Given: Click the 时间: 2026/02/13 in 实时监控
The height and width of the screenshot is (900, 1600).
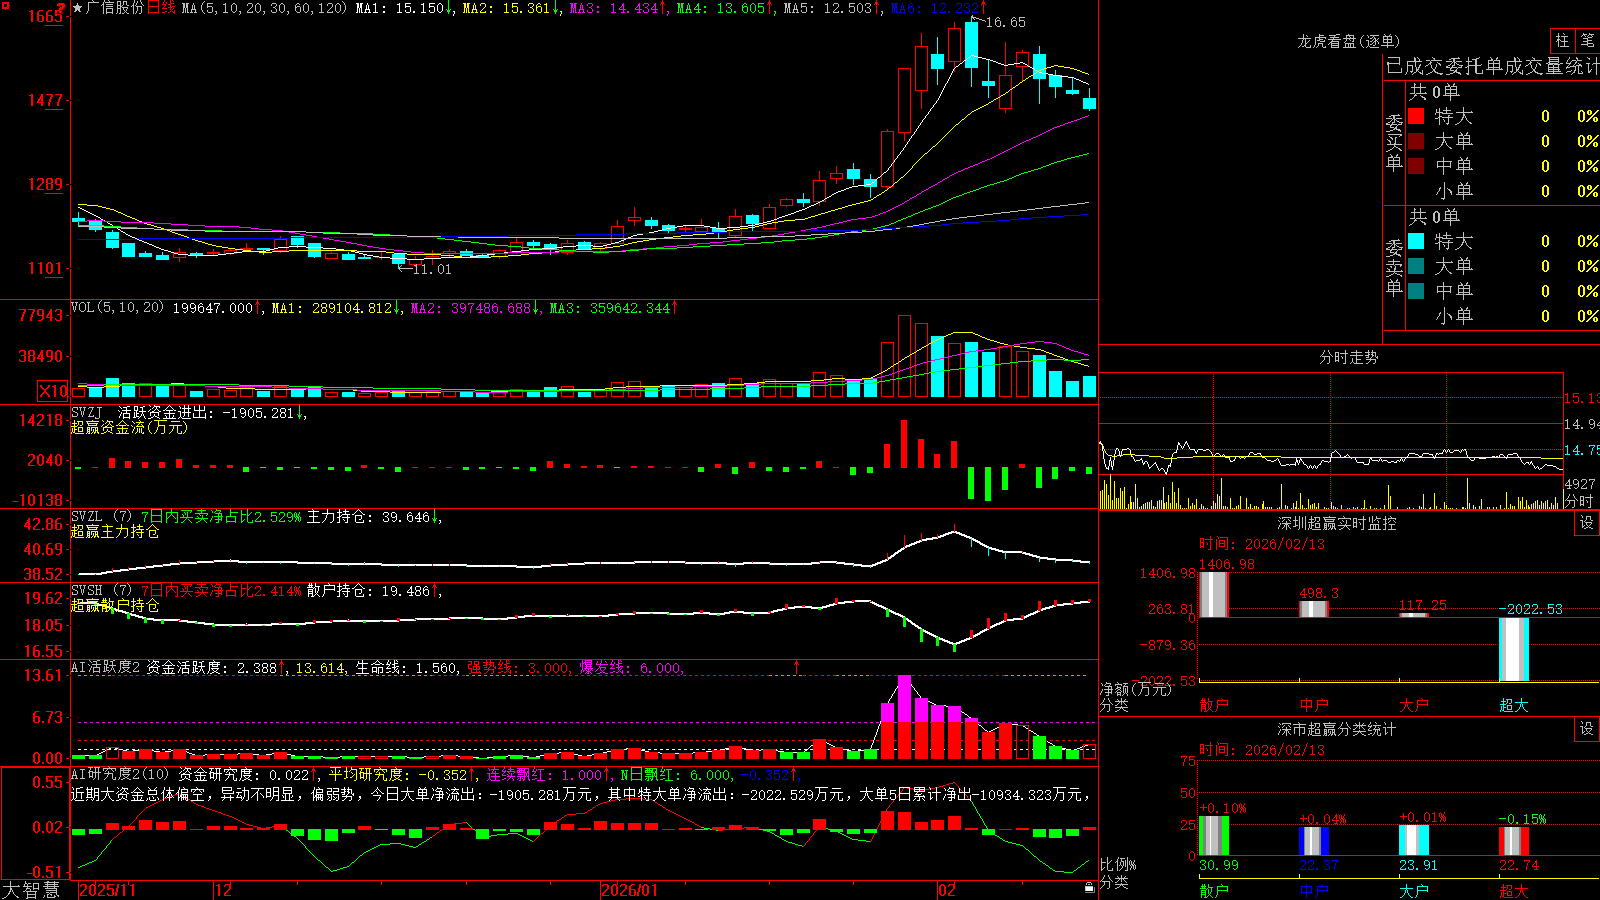Looking at the screenshot, I should click(1262, 544).
